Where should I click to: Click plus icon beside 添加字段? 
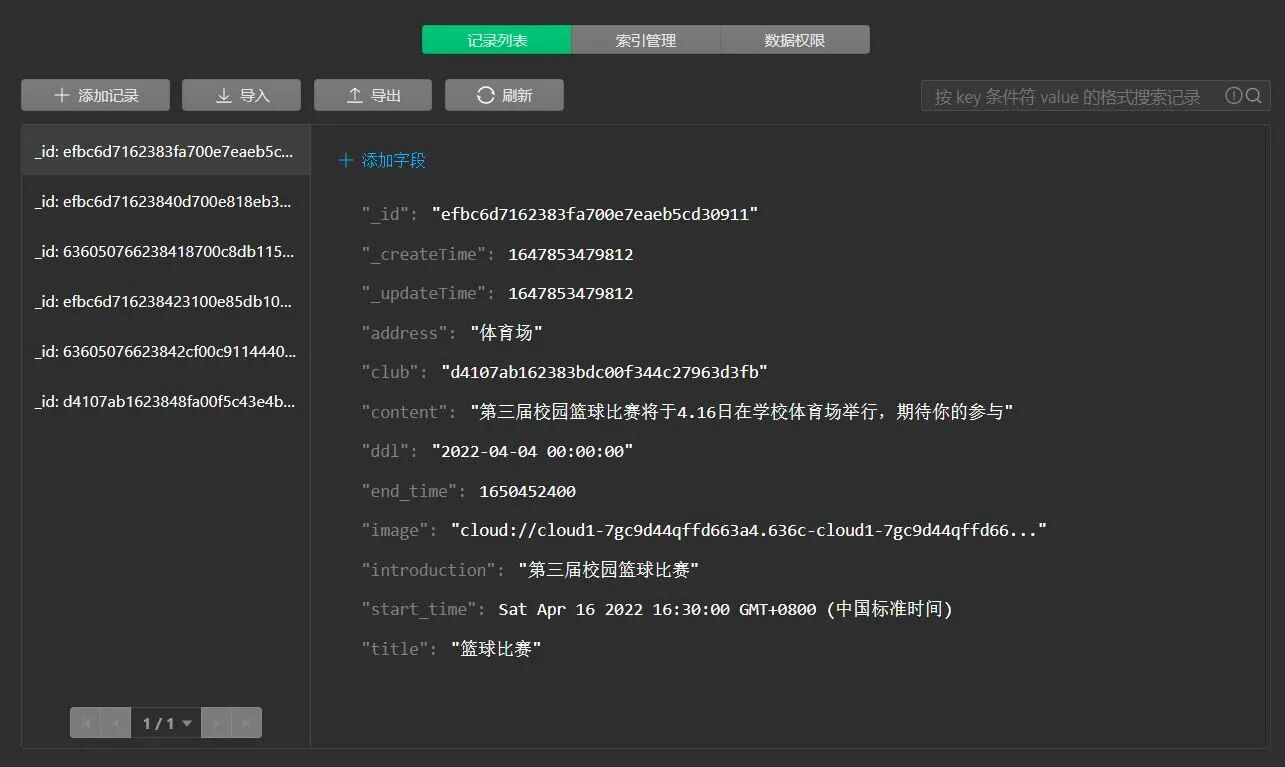(x=346, y=160)
